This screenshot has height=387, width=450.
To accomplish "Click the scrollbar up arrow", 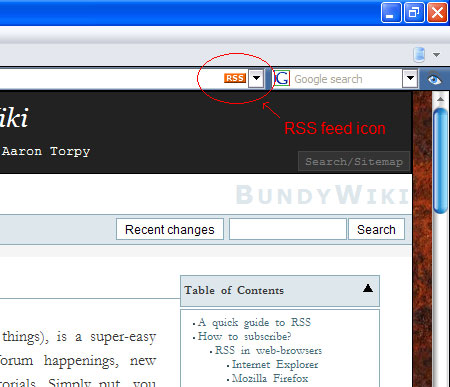I will 441,99.
